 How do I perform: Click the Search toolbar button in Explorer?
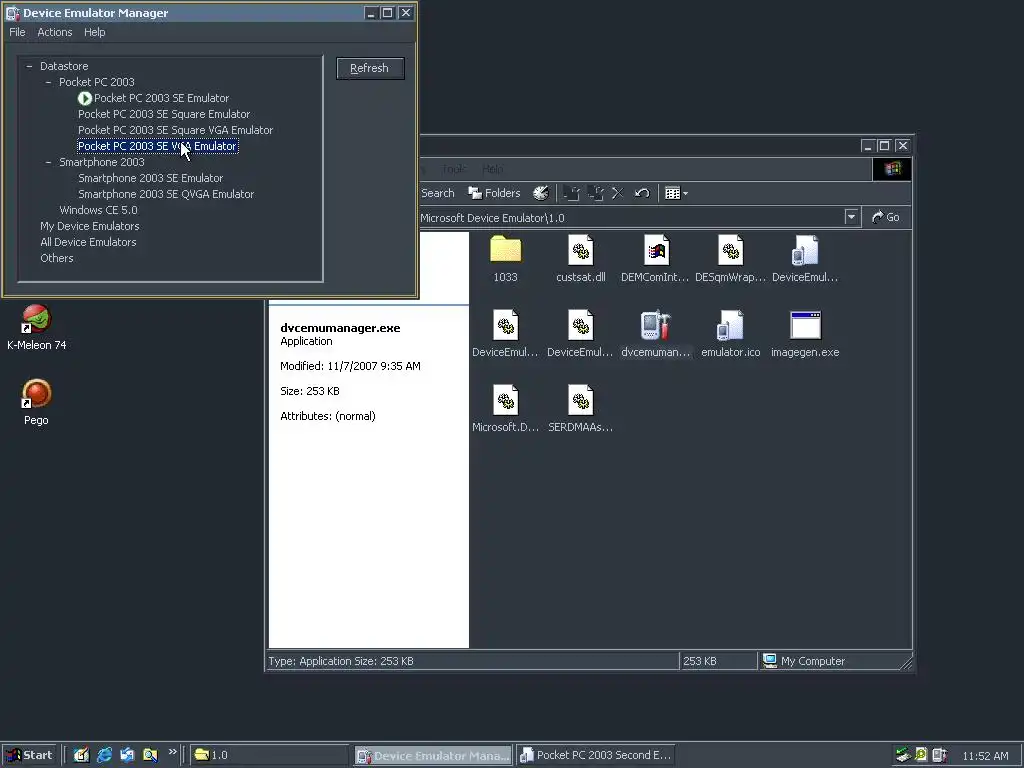pos(438,193)
